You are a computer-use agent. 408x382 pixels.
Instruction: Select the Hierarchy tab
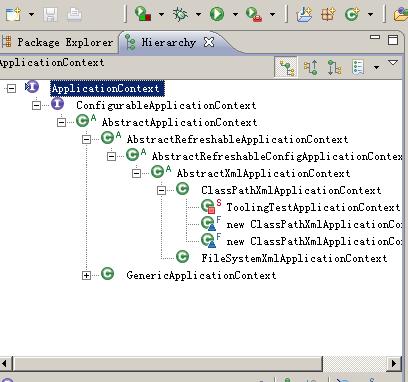[169, 42]
